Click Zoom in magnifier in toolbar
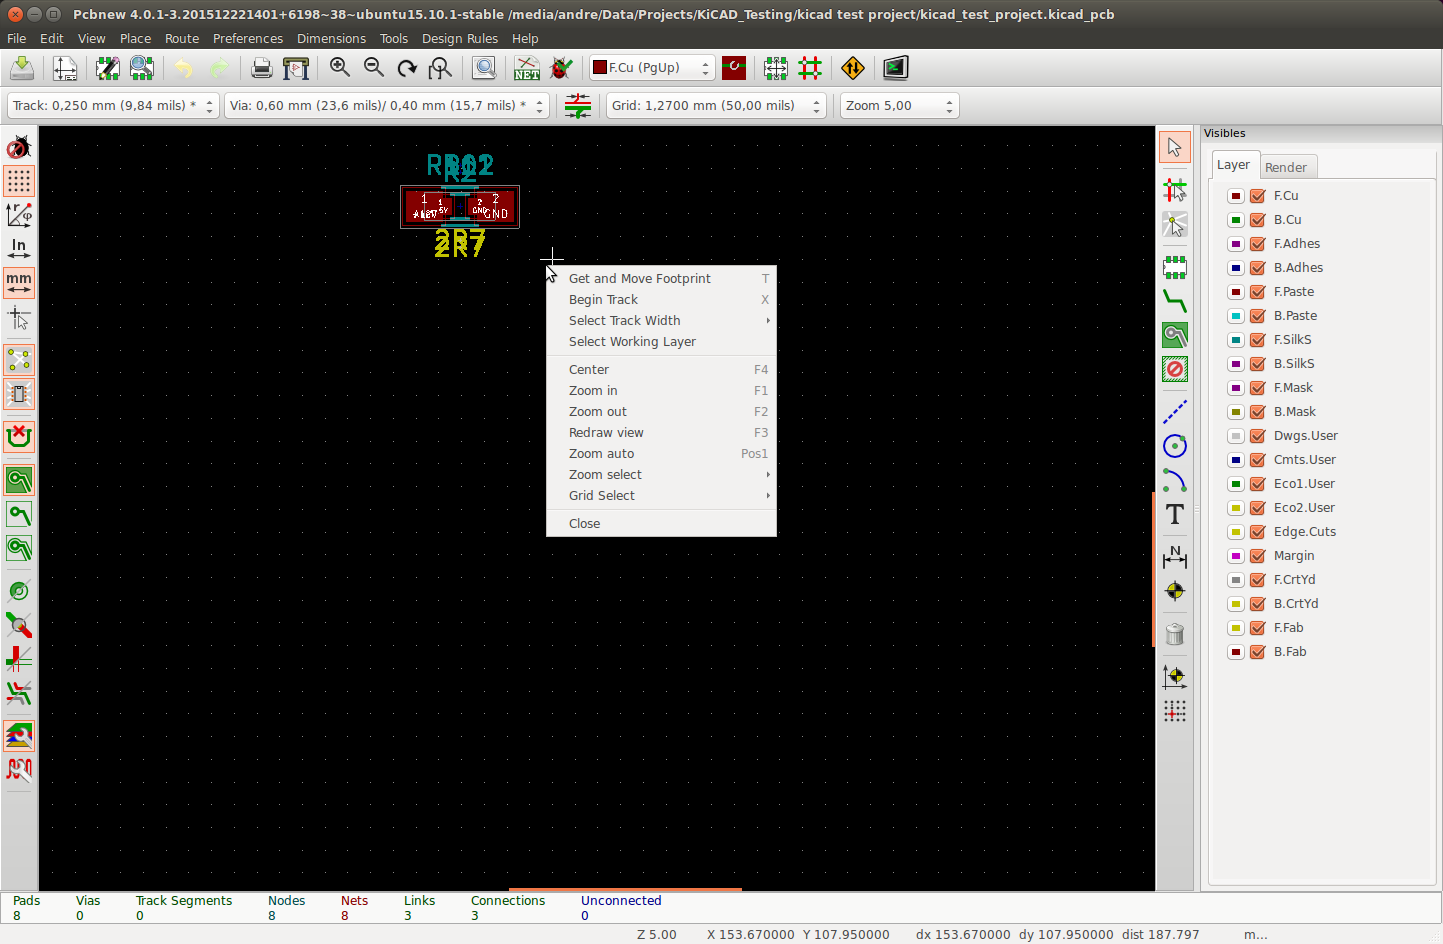 340,68
